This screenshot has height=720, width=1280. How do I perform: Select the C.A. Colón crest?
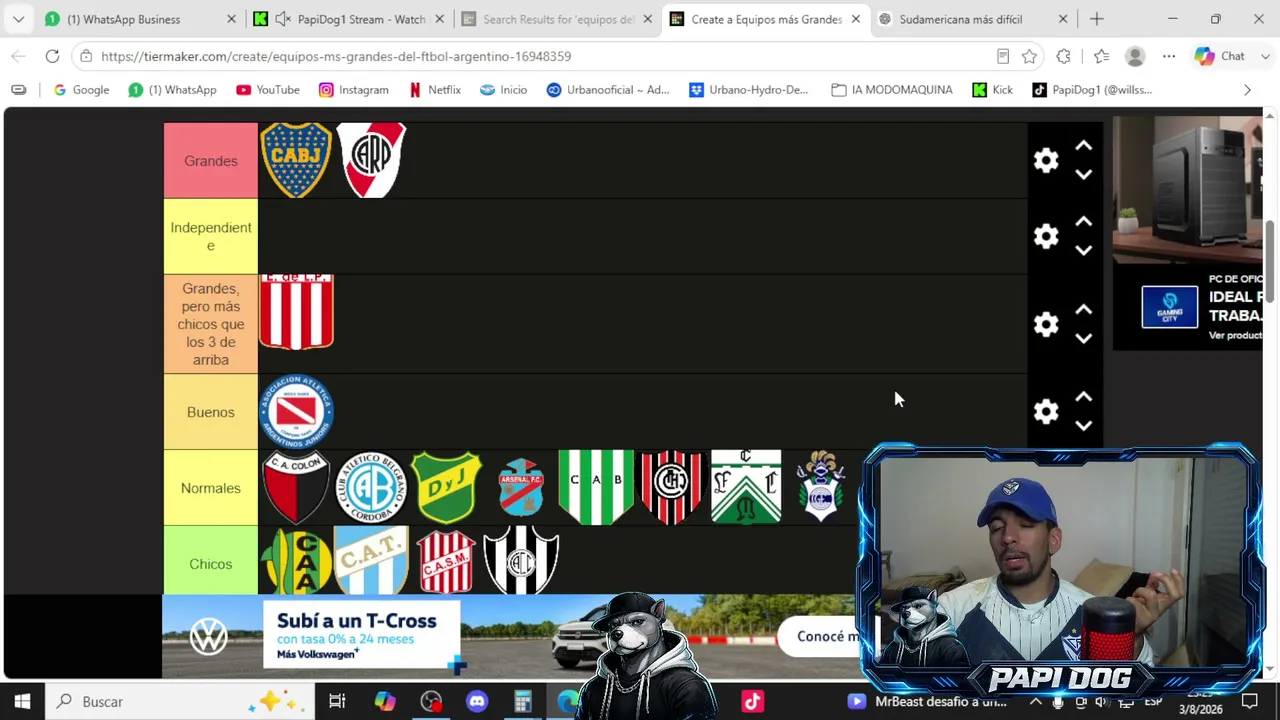tap(296, 488)
